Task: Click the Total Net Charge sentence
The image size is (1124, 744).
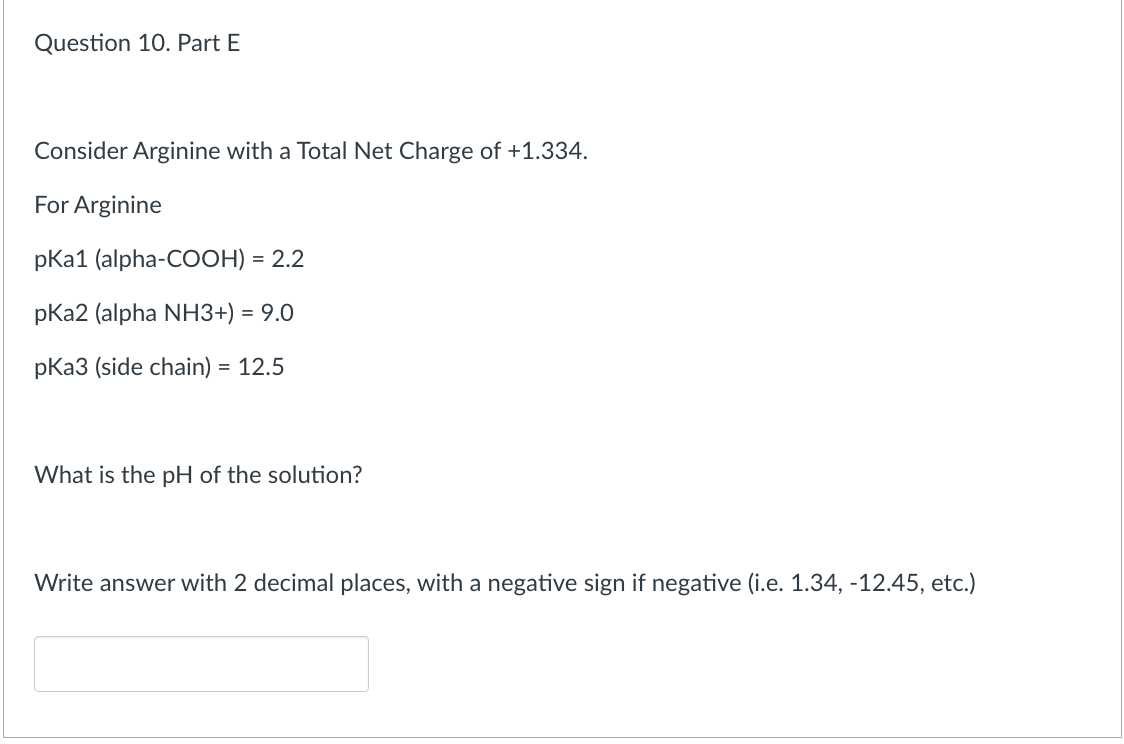Action: coord(310,150)
